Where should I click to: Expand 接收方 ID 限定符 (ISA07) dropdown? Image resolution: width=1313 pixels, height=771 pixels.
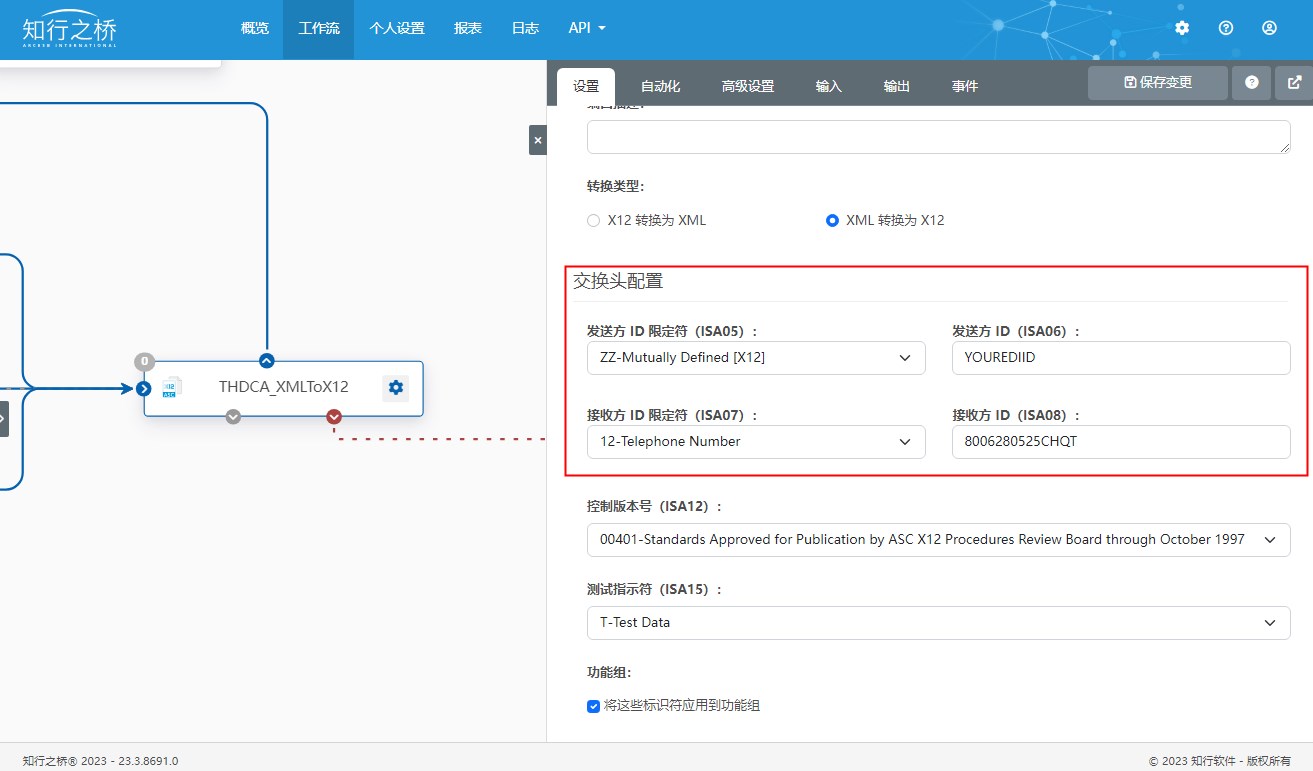755,442
